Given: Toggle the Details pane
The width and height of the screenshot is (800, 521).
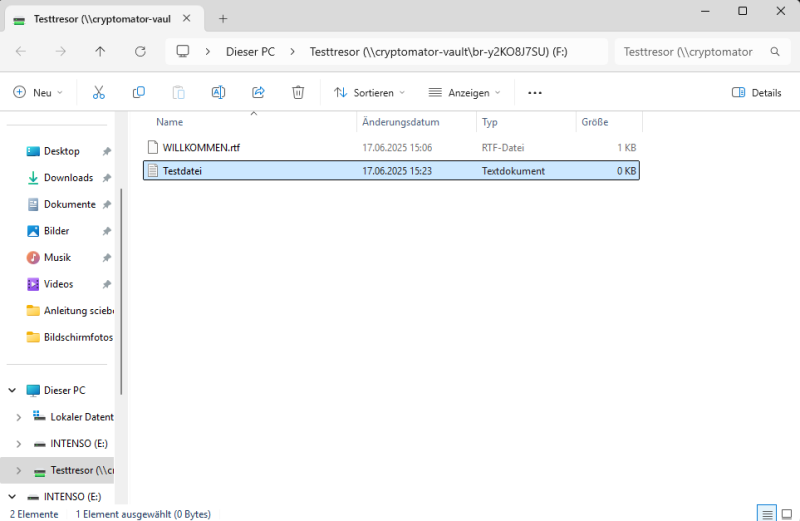Looking at the screenshot, I should pos(756,92).
